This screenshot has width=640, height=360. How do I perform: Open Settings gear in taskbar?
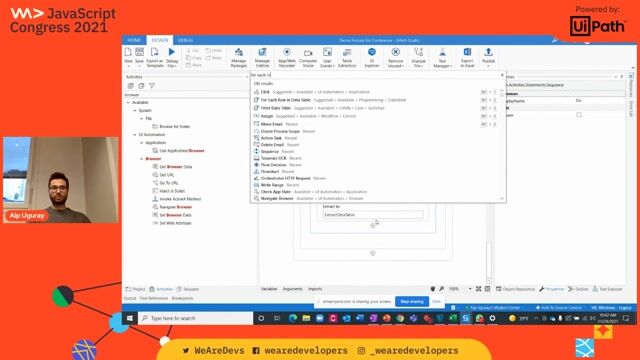click(x=493, y=318)
